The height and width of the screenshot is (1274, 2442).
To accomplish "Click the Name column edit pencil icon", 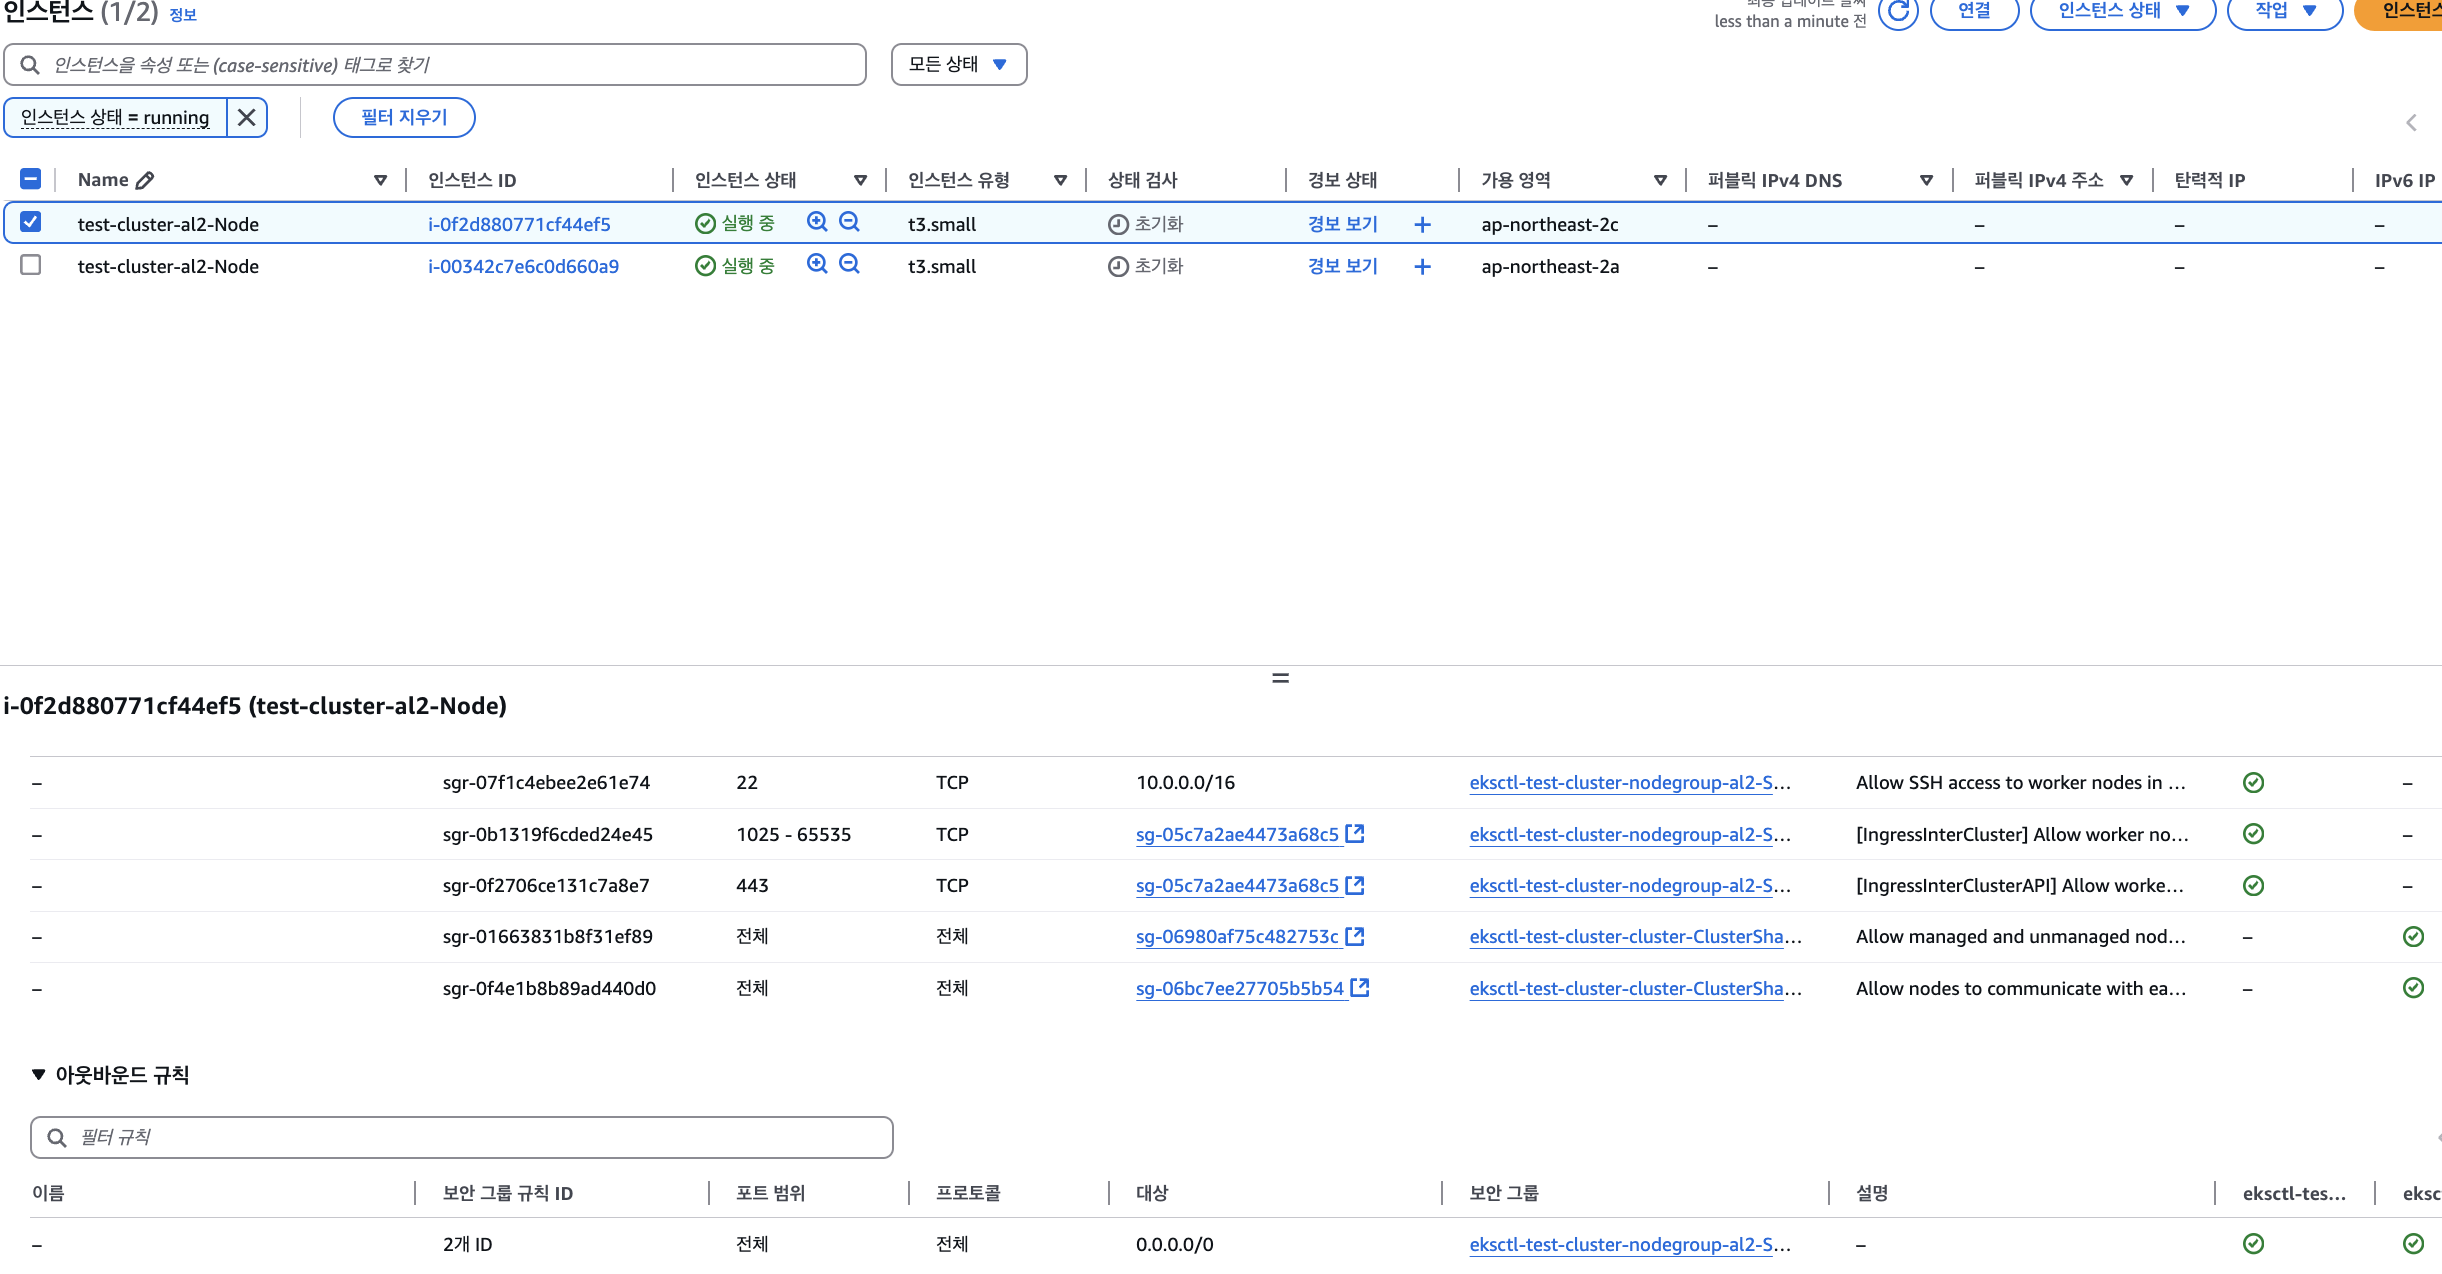I will click(x=145, y=180).
